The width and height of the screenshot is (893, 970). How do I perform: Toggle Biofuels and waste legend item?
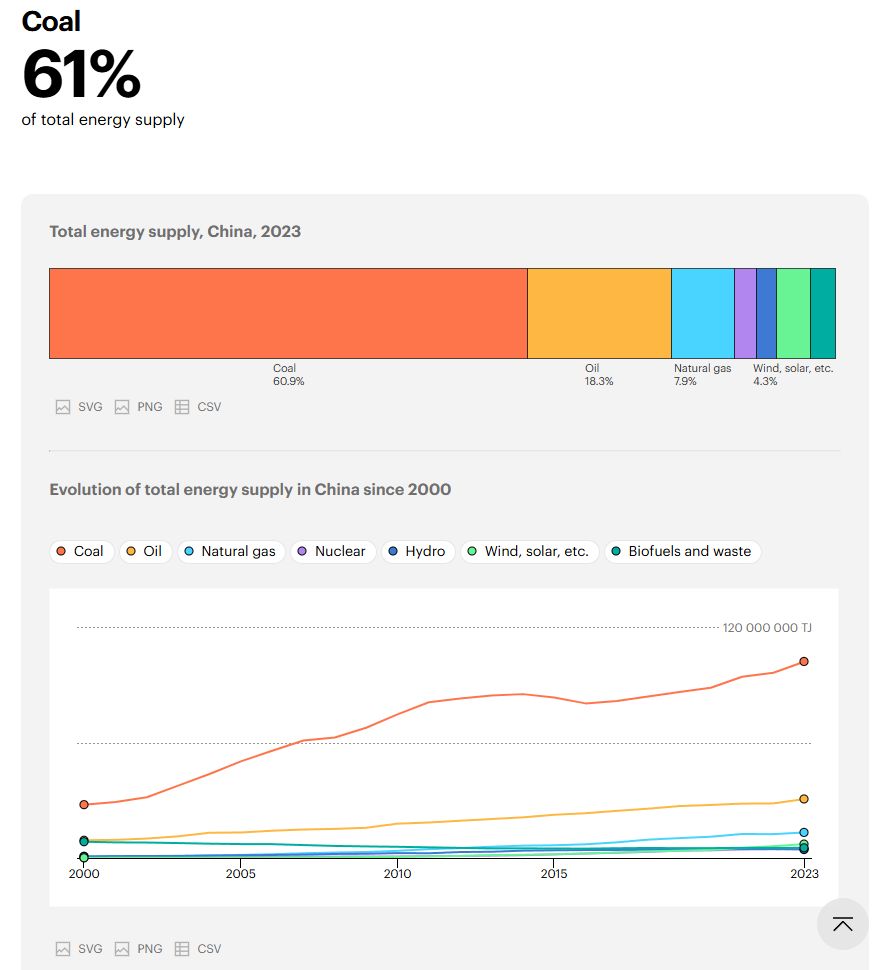682,551
